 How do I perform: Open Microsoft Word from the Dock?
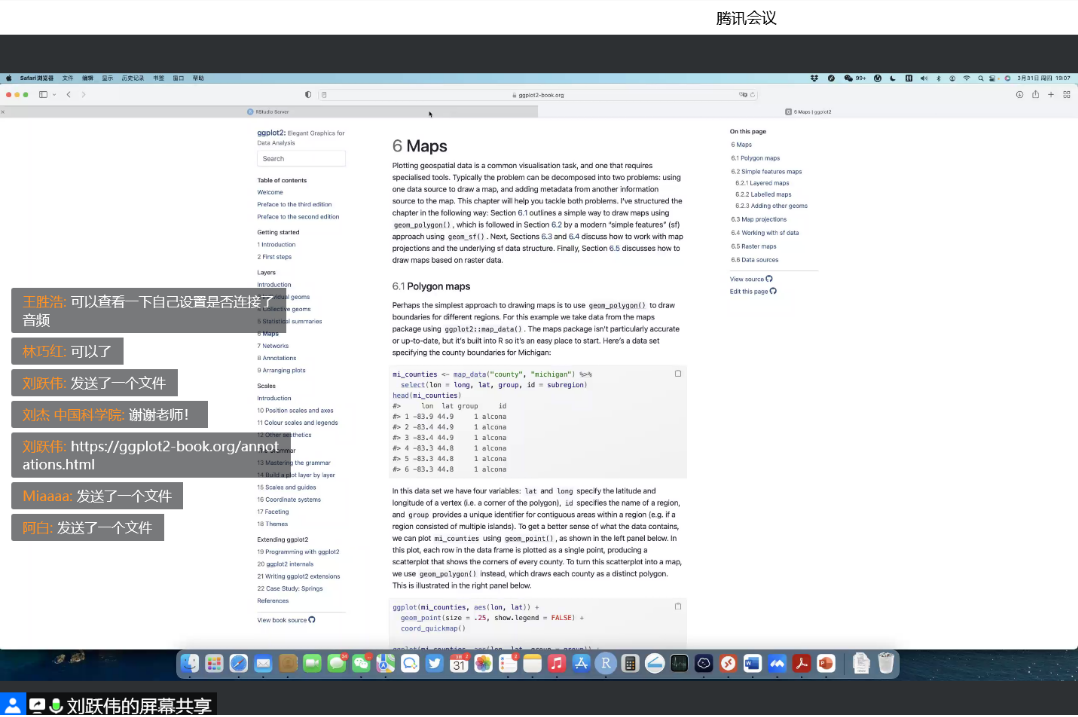click(x=752, y=663)
